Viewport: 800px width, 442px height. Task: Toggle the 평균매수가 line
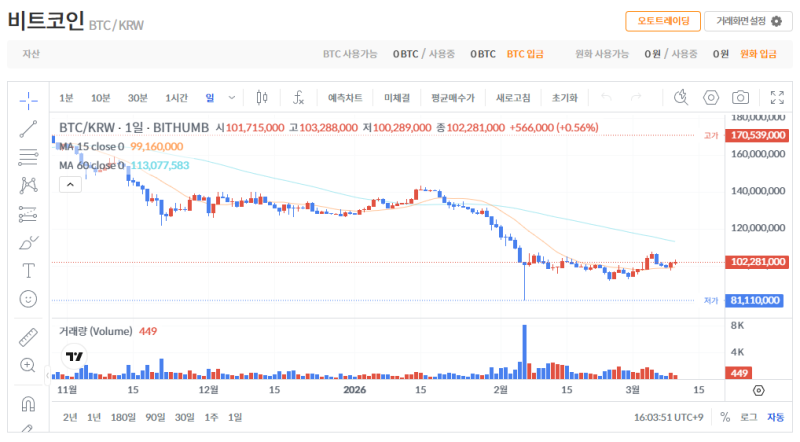point(453,98)
